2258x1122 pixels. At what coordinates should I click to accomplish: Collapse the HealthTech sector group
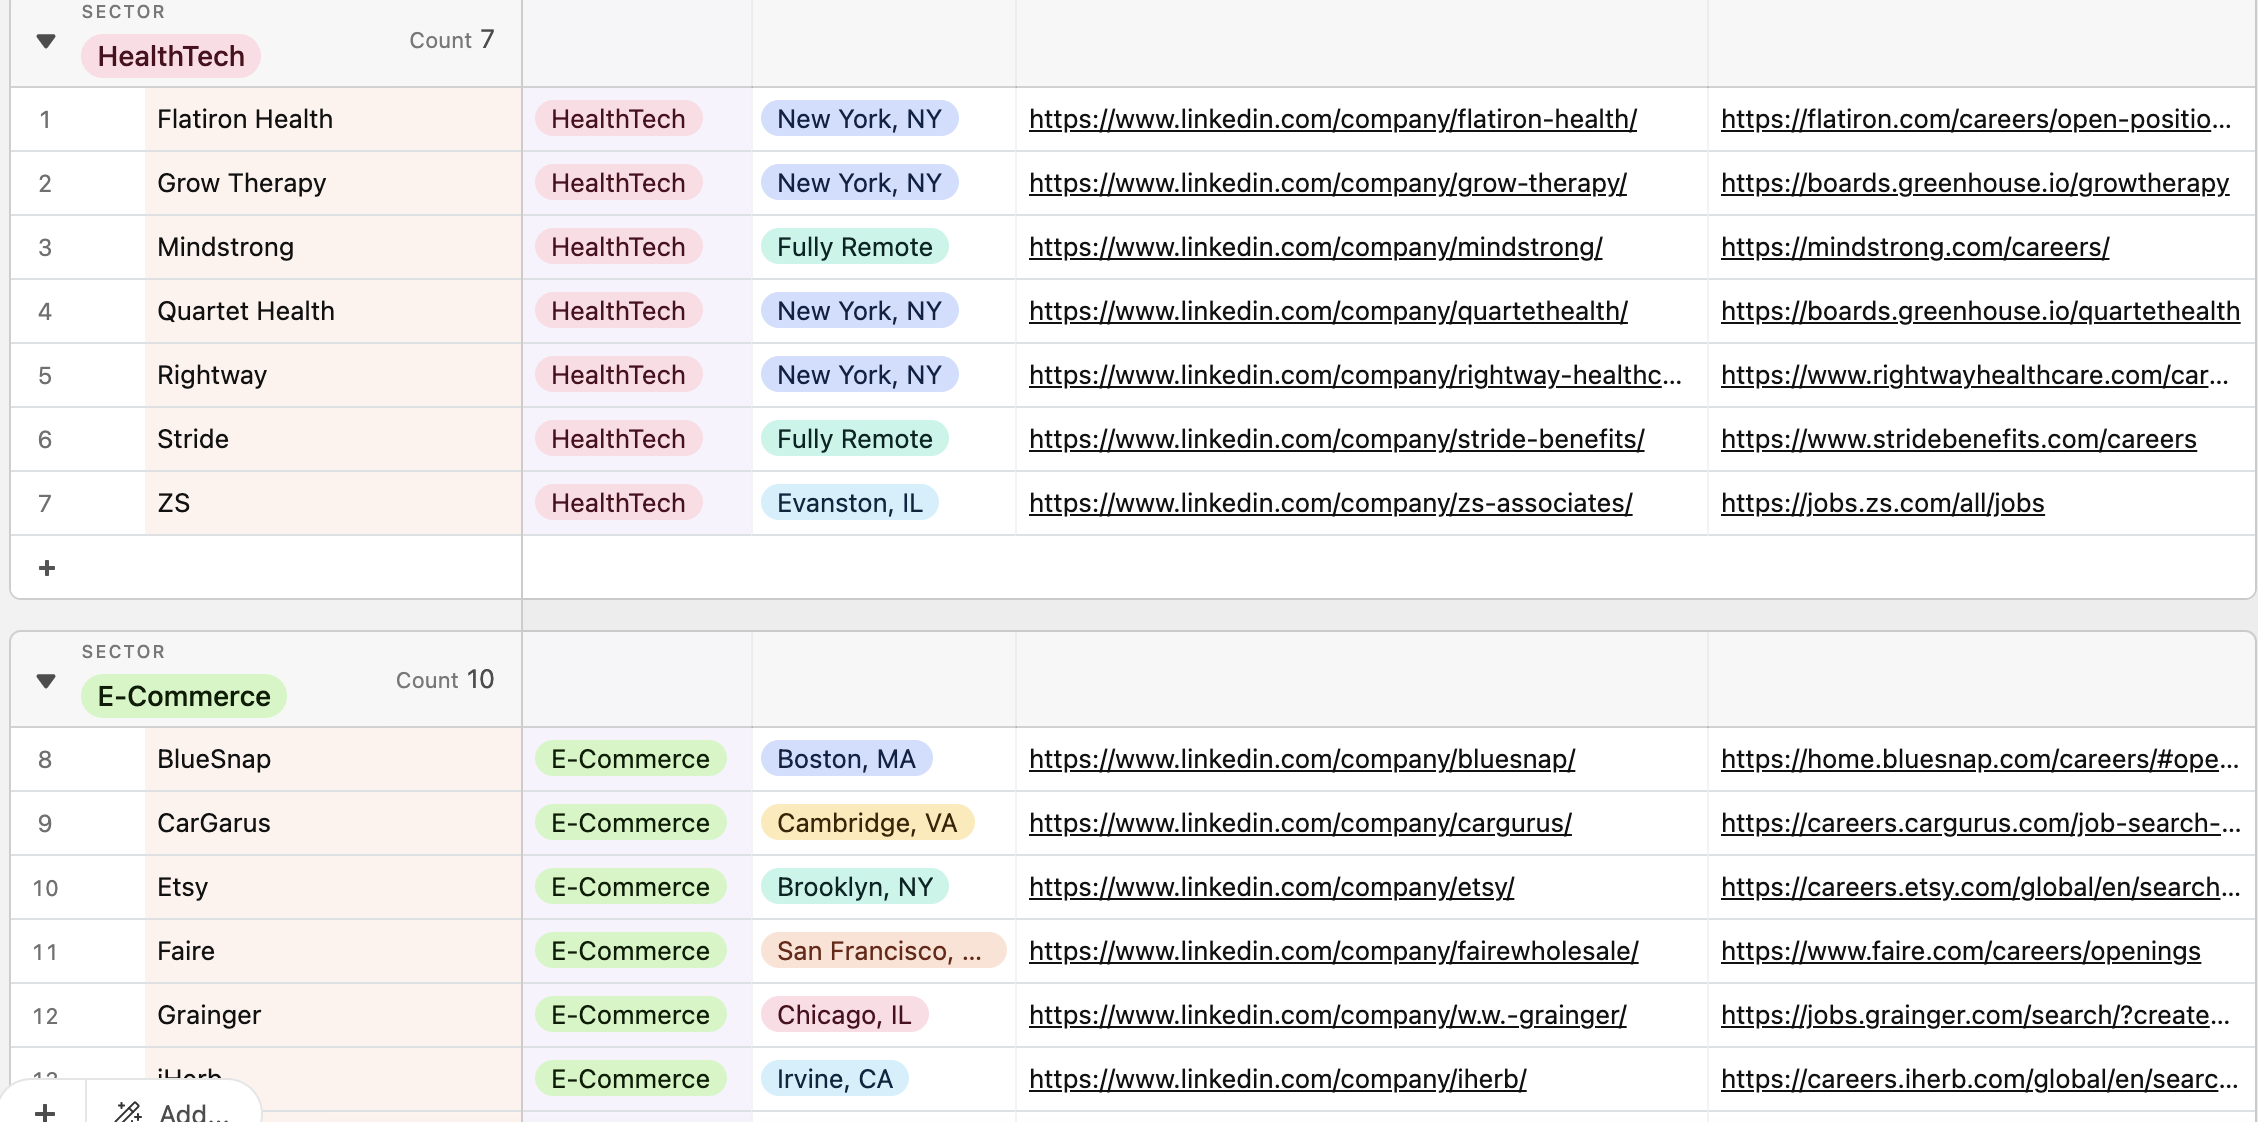[46, 41]
